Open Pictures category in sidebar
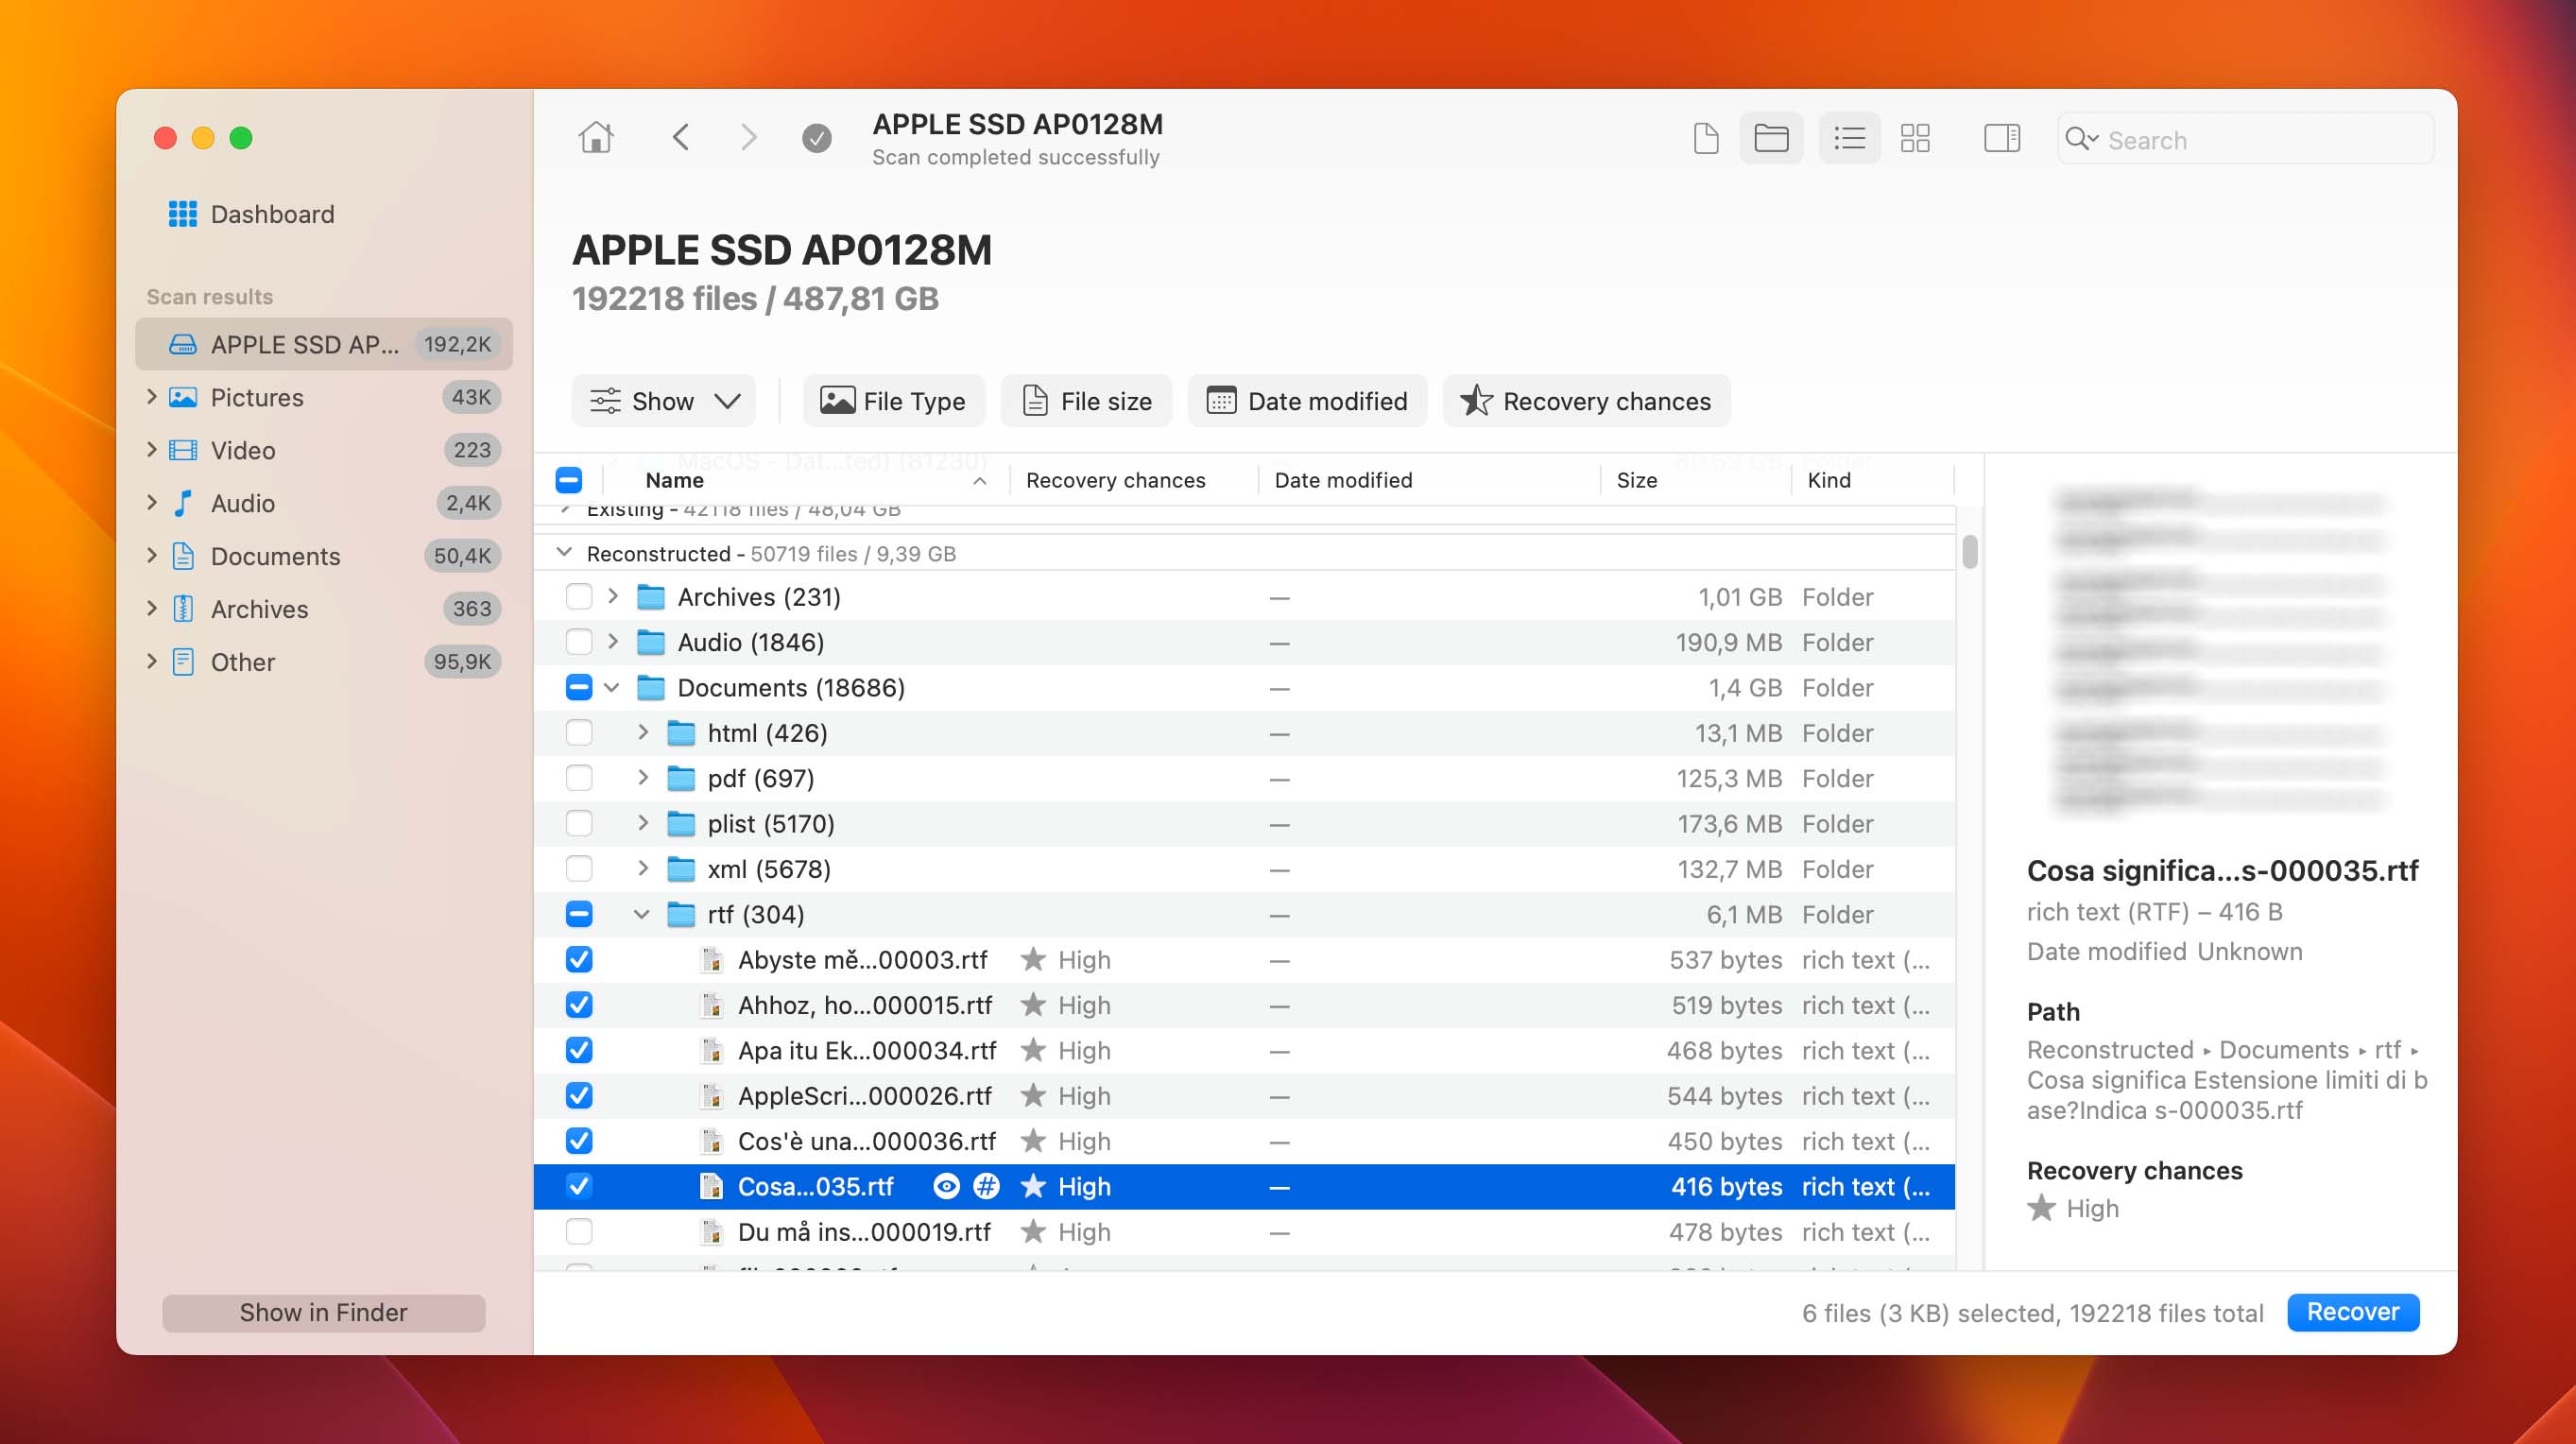Screen dimensions: 2576x1444 click(x=324, y=397)
